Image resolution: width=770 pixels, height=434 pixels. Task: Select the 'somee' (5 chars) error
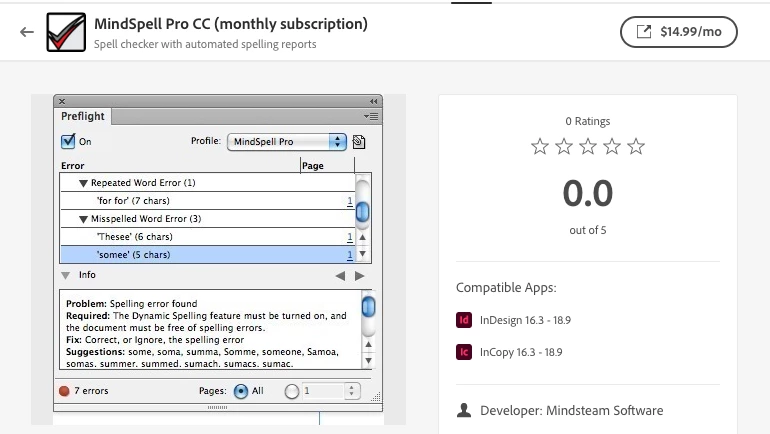pyautogui.click(x=207, y=254)
